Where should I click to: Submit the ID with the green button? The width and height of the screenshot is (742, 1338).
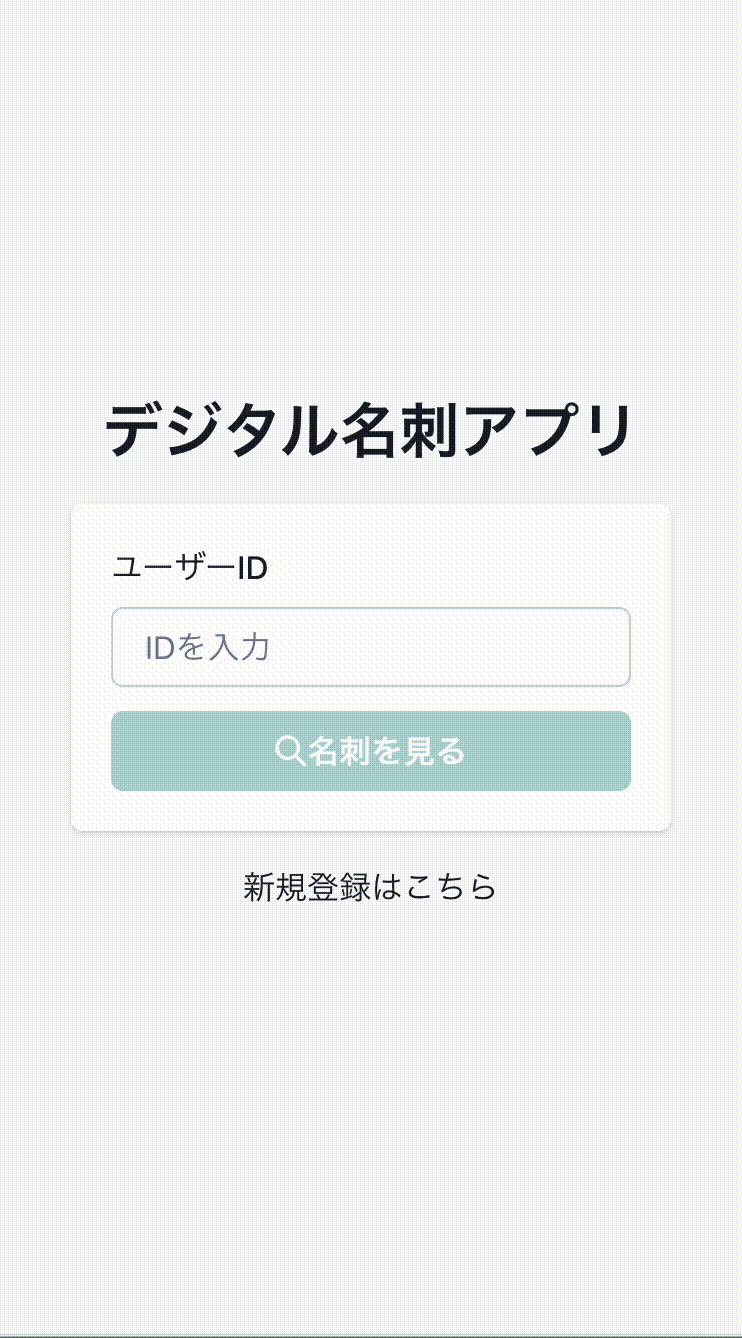pyautogui.click(x=371, y=751)
